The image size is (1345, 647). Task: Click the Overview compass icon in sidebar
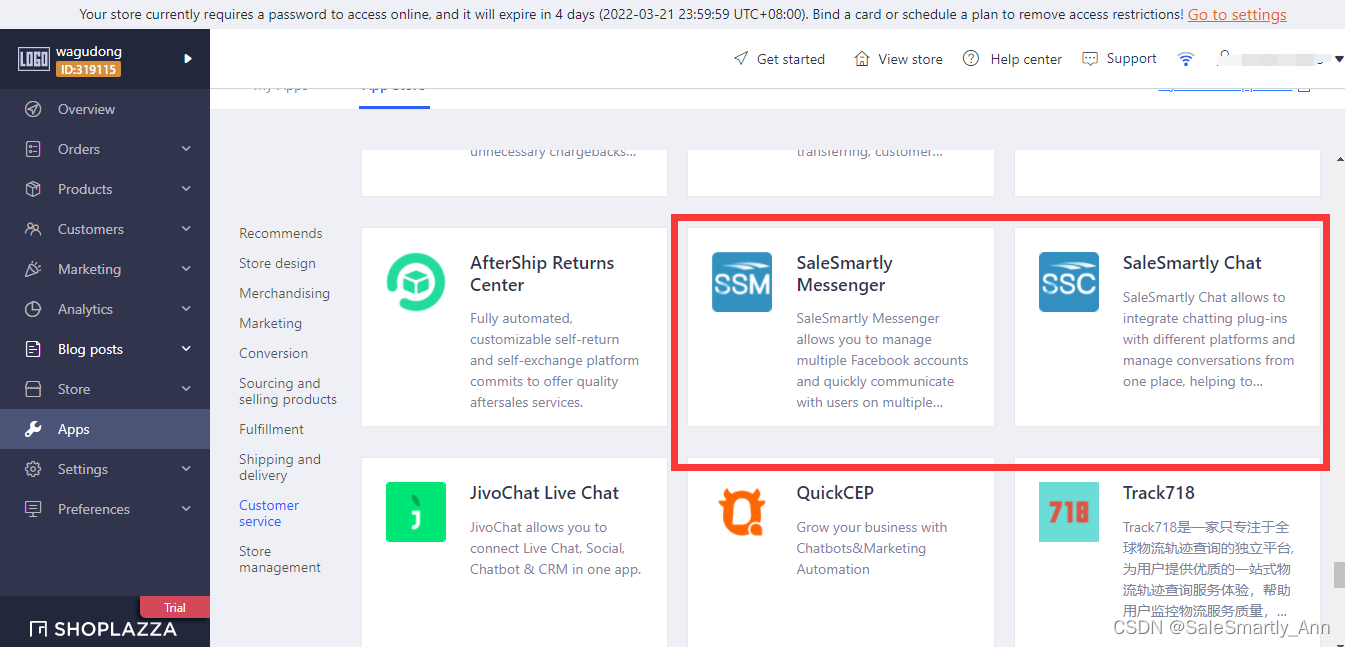[33, 109]
